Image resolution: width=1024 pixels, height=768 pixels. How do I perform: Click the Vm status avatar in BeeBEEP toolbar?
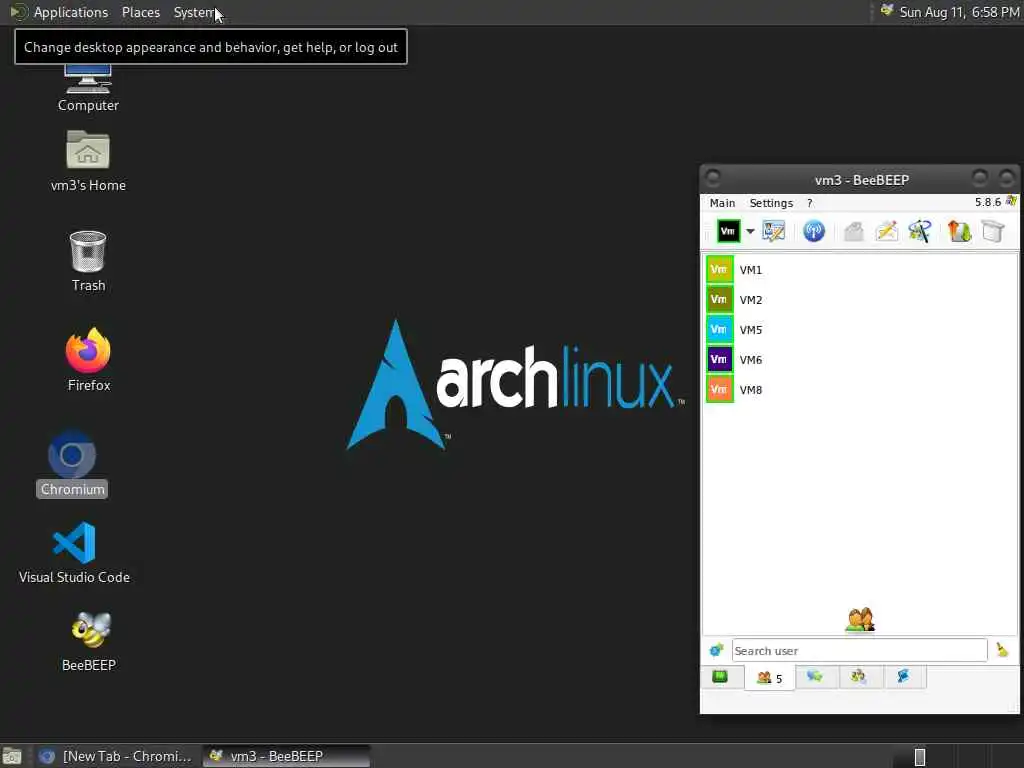(x=728, y=231)
